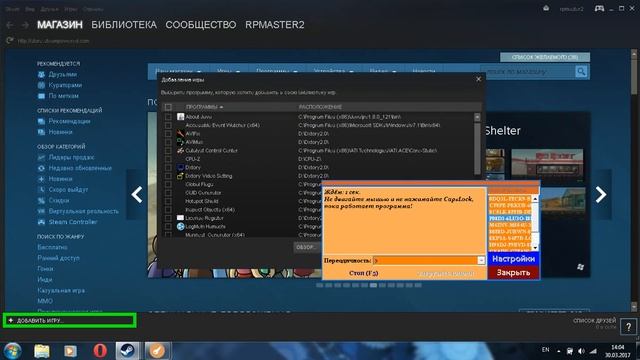
Task: Click the About Java program icon
Action: pyautogui.click(x=180, y=117)
